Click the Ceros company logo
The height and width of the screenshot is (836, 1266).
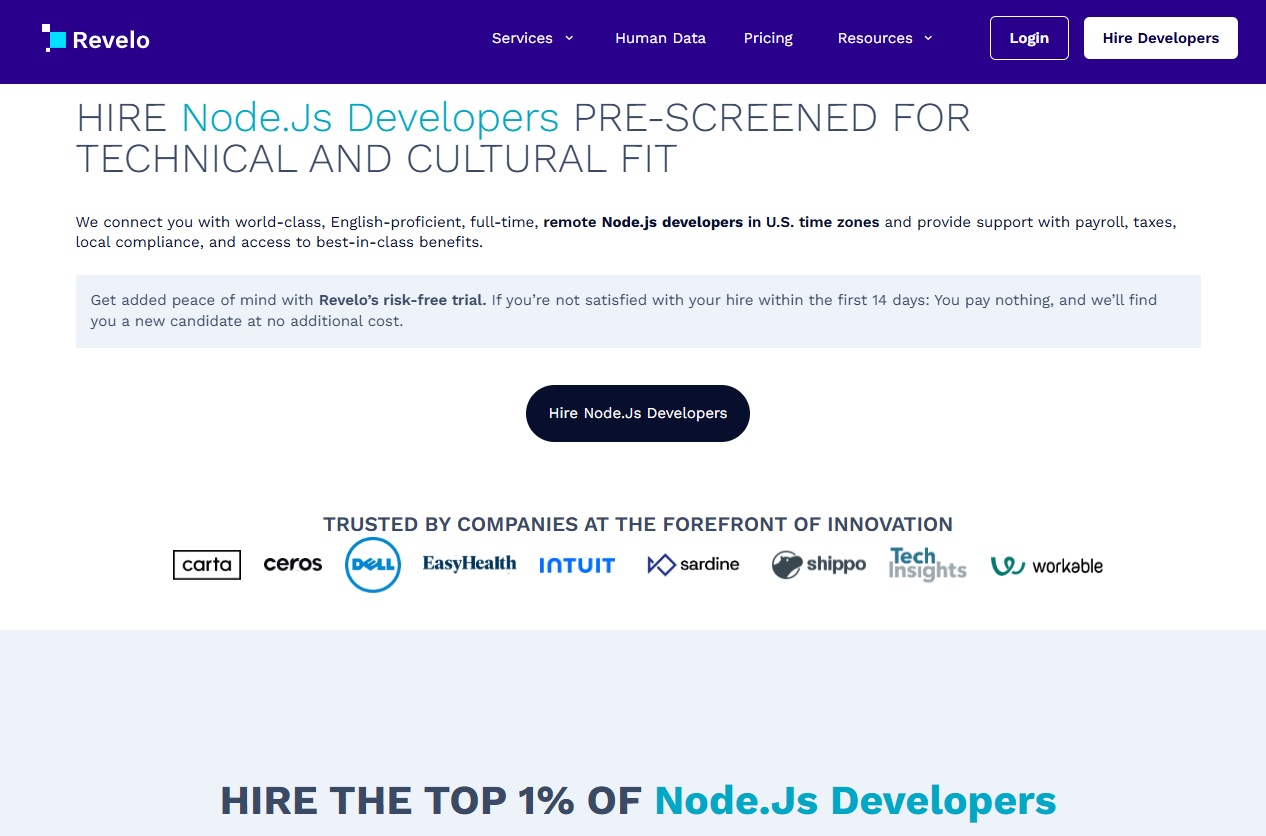(x=293, y=564)
